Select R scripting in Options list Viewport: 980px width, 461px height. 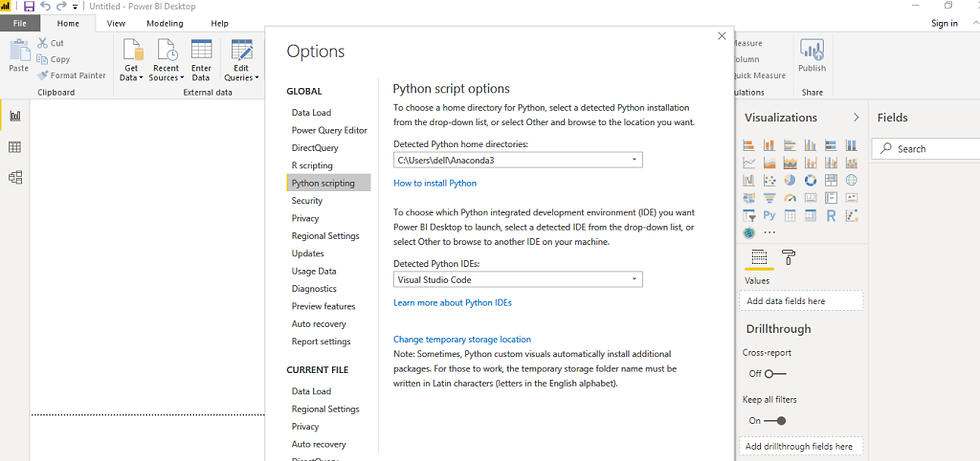[312, 166]
